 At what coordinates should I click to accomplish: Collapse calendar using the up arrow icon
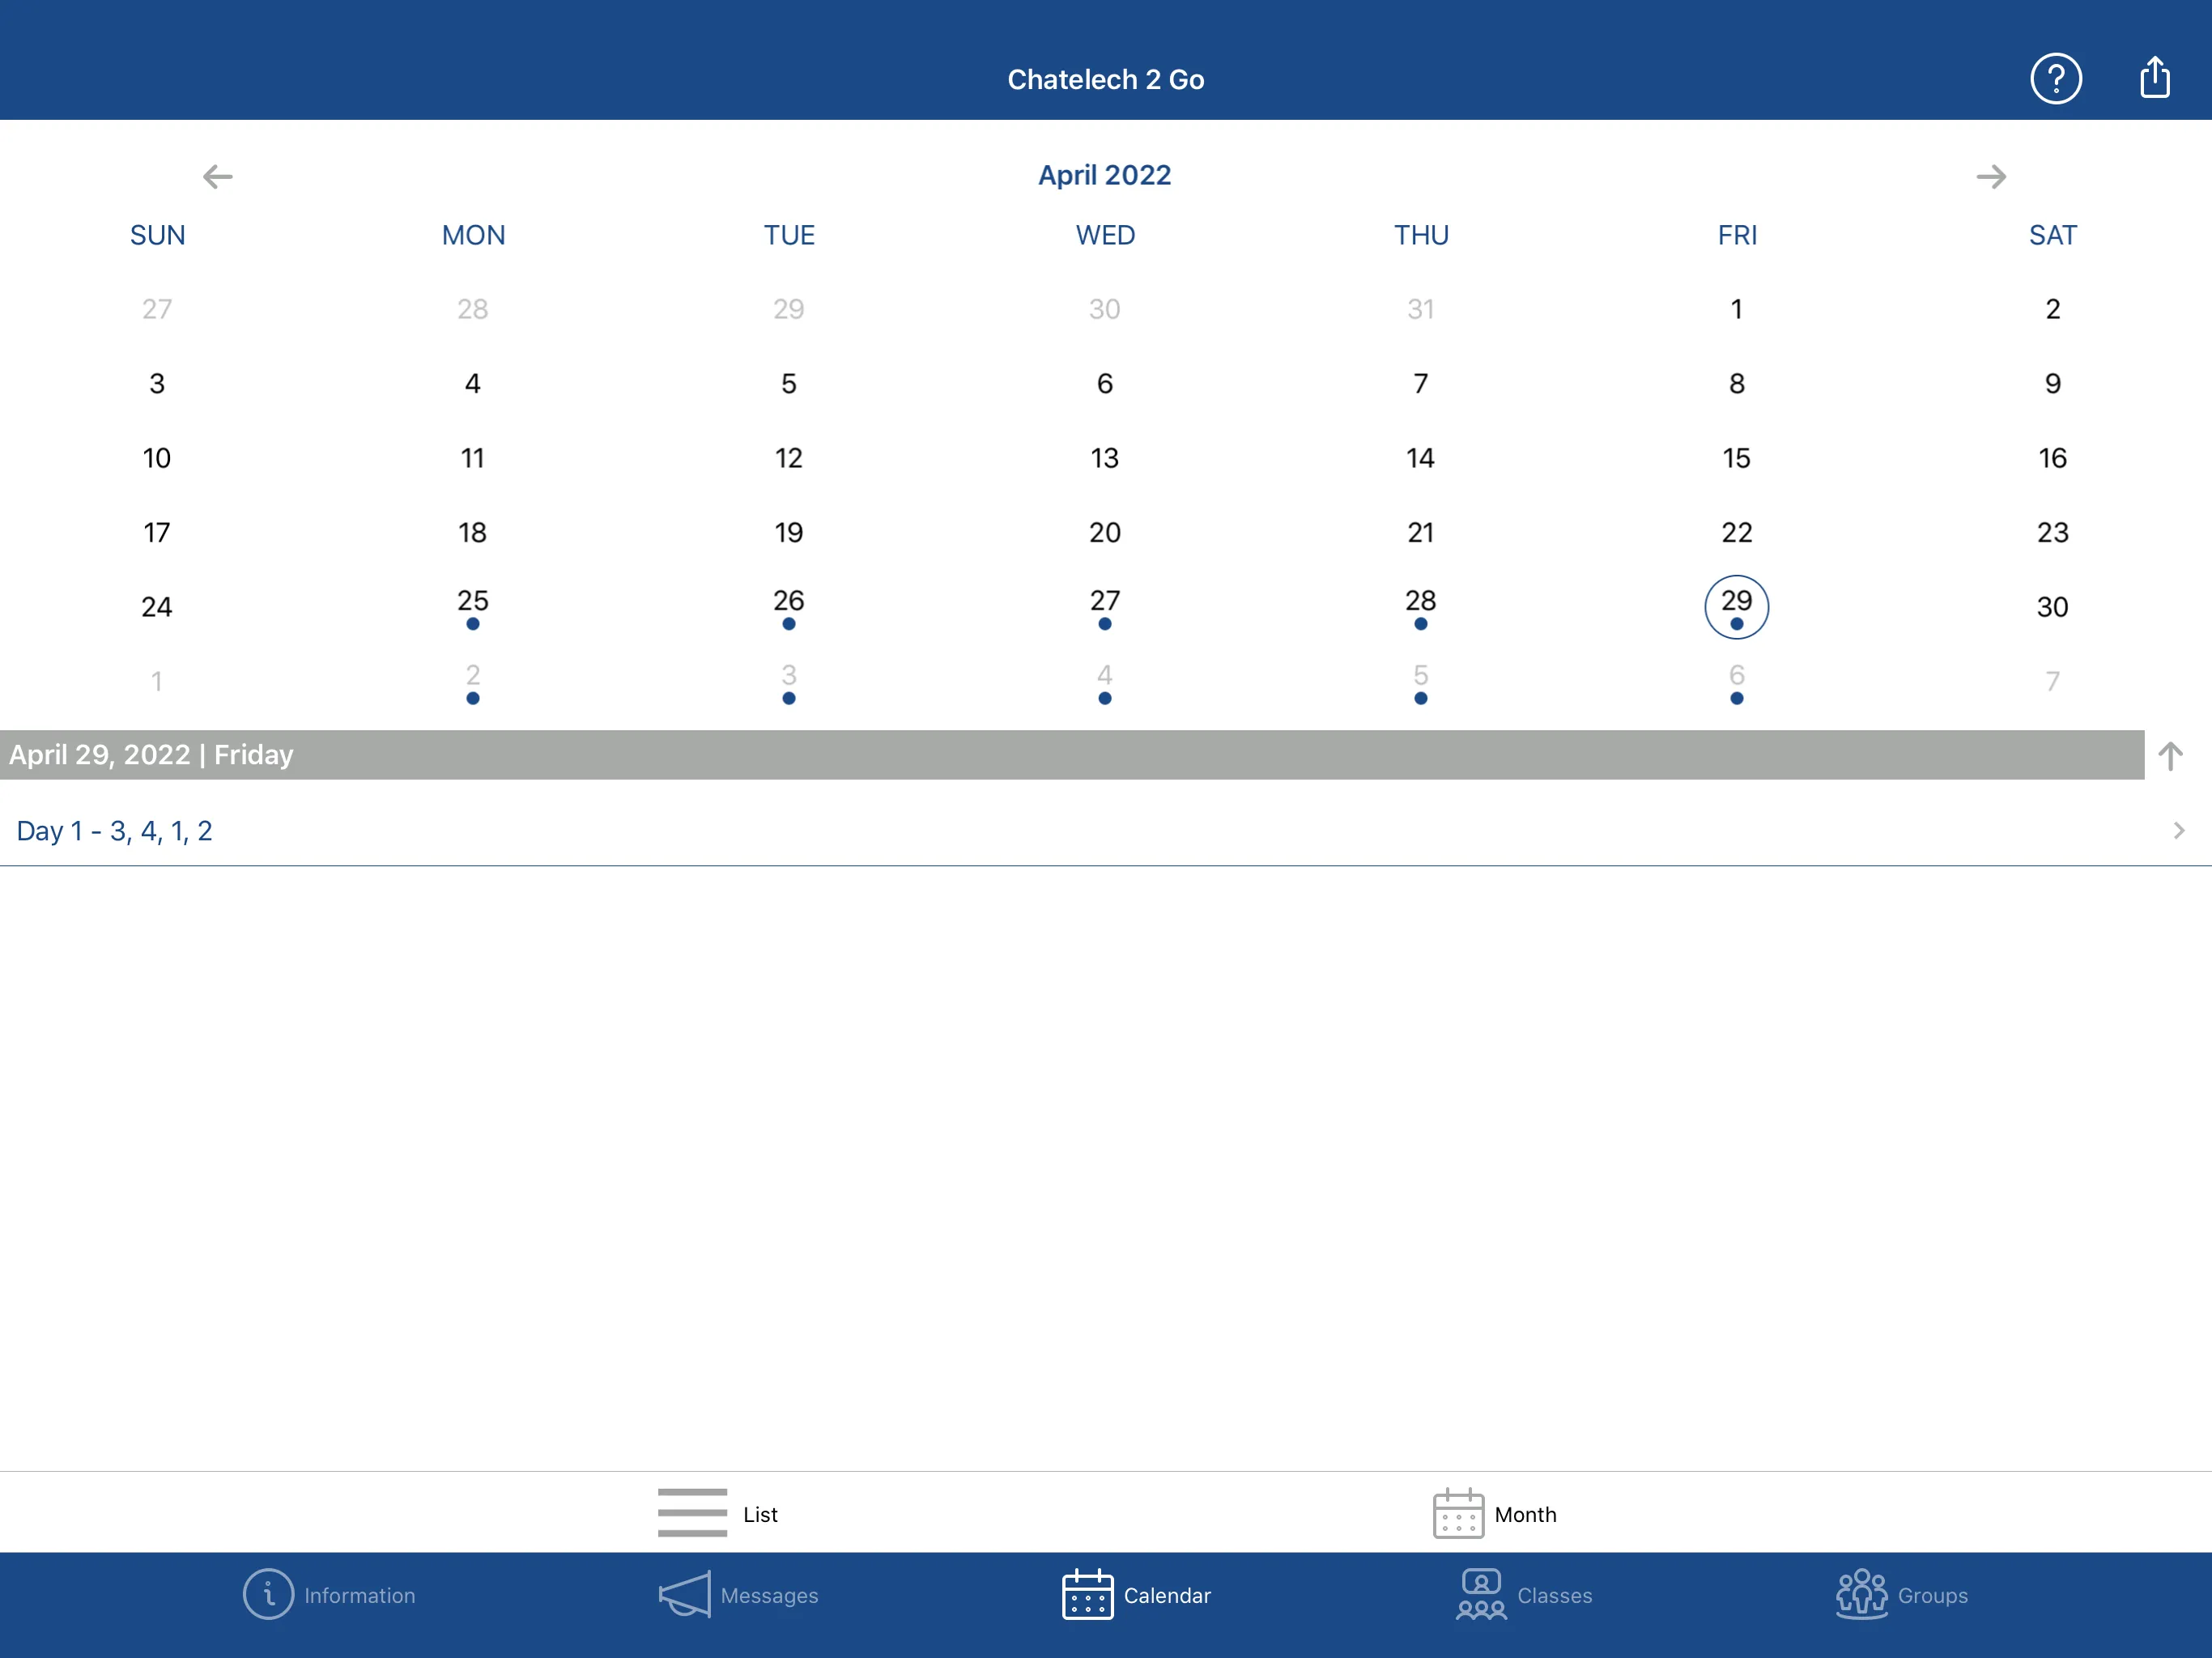point(2169,755)
